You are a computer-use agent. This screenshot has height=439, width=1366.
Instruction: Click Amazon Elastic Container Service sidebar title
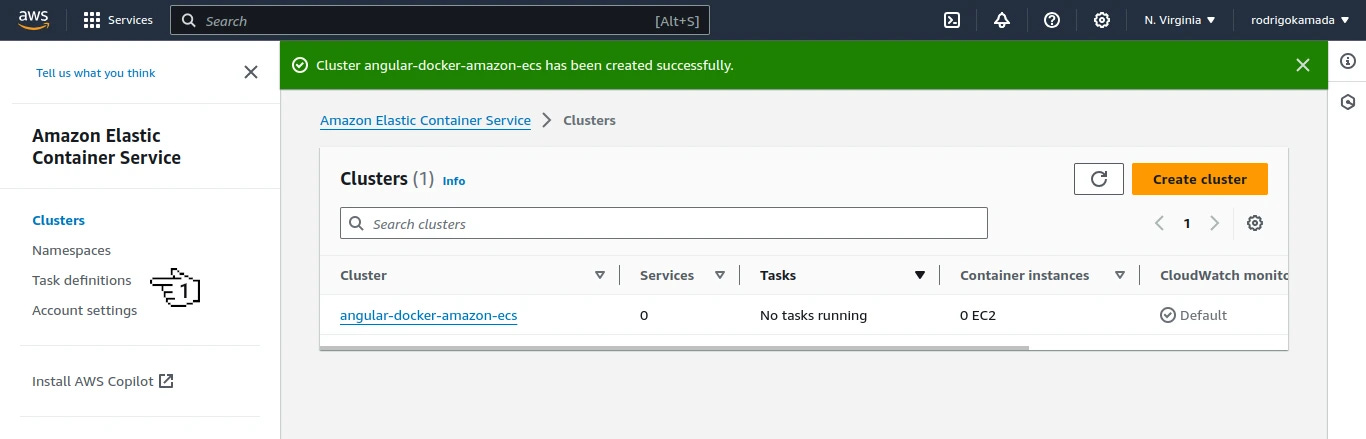pos(106,146)
